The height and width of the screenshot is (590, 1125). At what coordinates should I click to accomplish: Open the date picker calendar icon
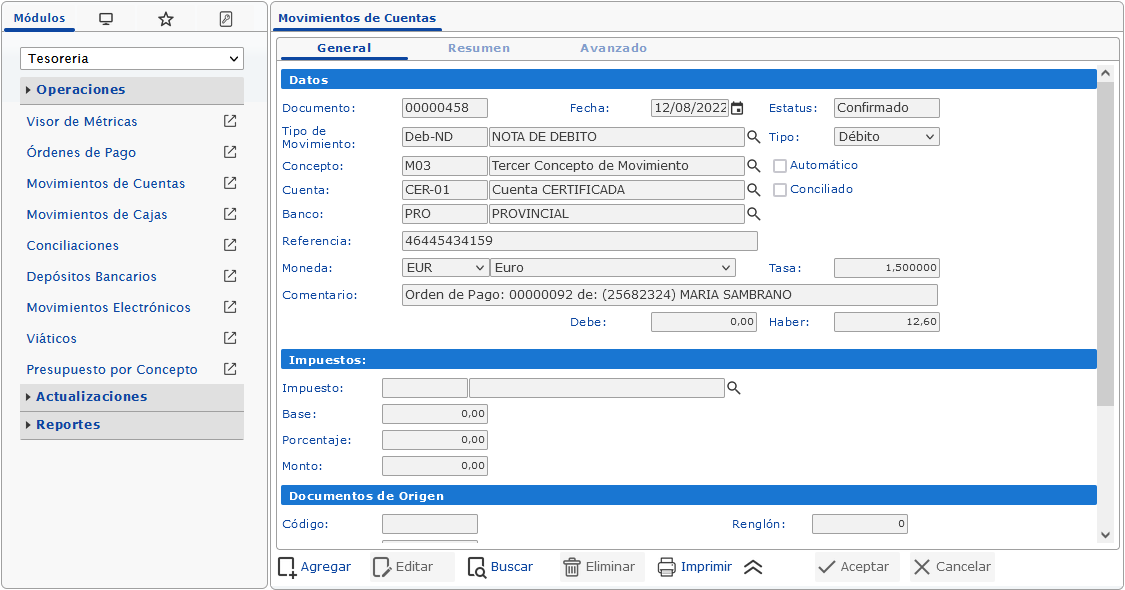(737, 108)
